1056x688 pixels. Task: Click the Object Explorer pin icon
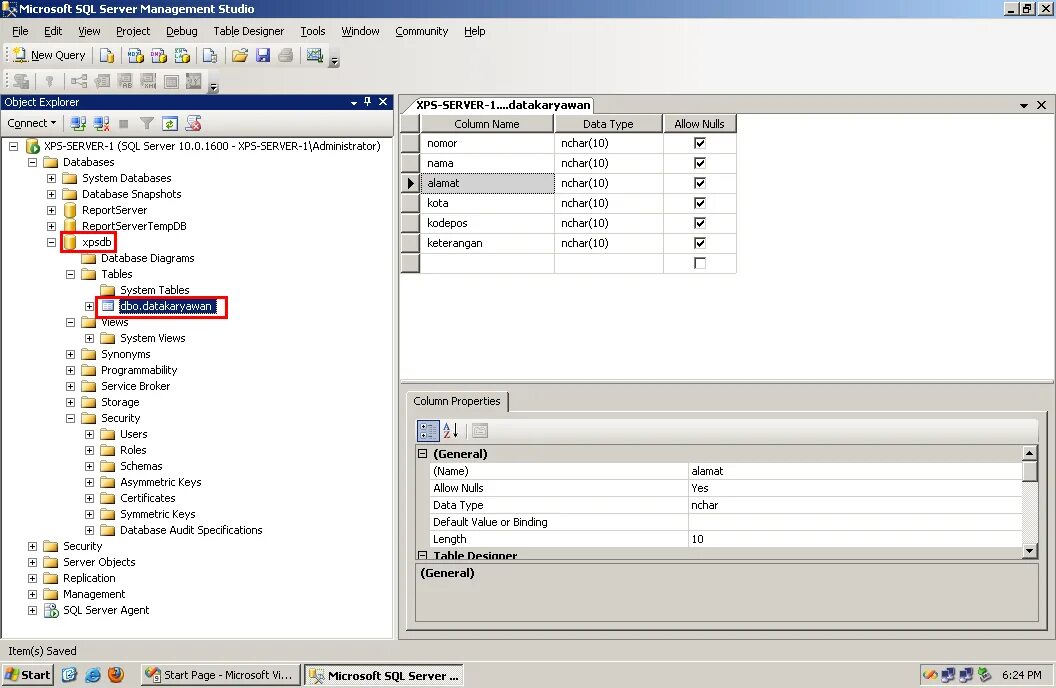pos(367,102)
